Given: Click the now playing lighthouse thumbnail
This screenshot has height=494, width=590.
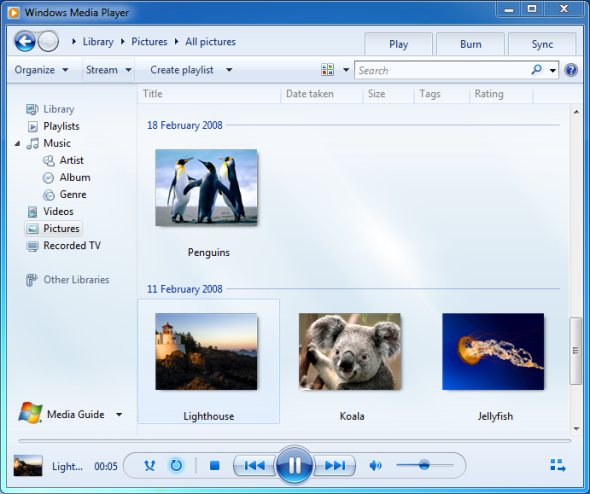Looking at the screenshot, I should click(28, 466).
